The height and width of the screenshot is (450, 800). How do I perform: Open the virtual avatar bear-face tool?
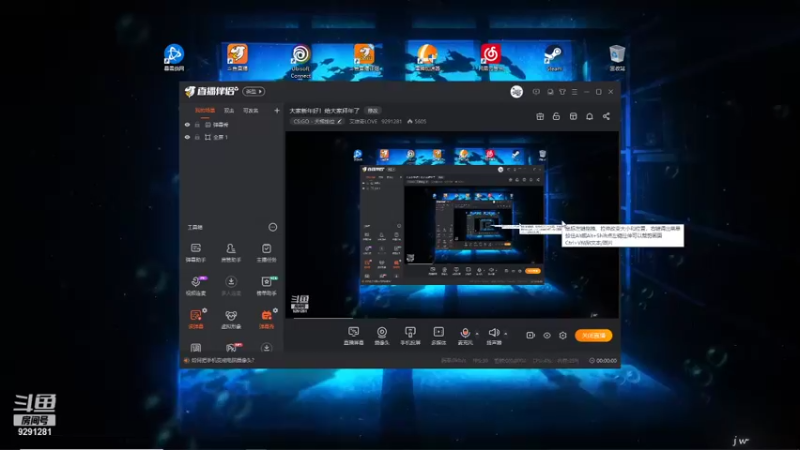[231, 319]
